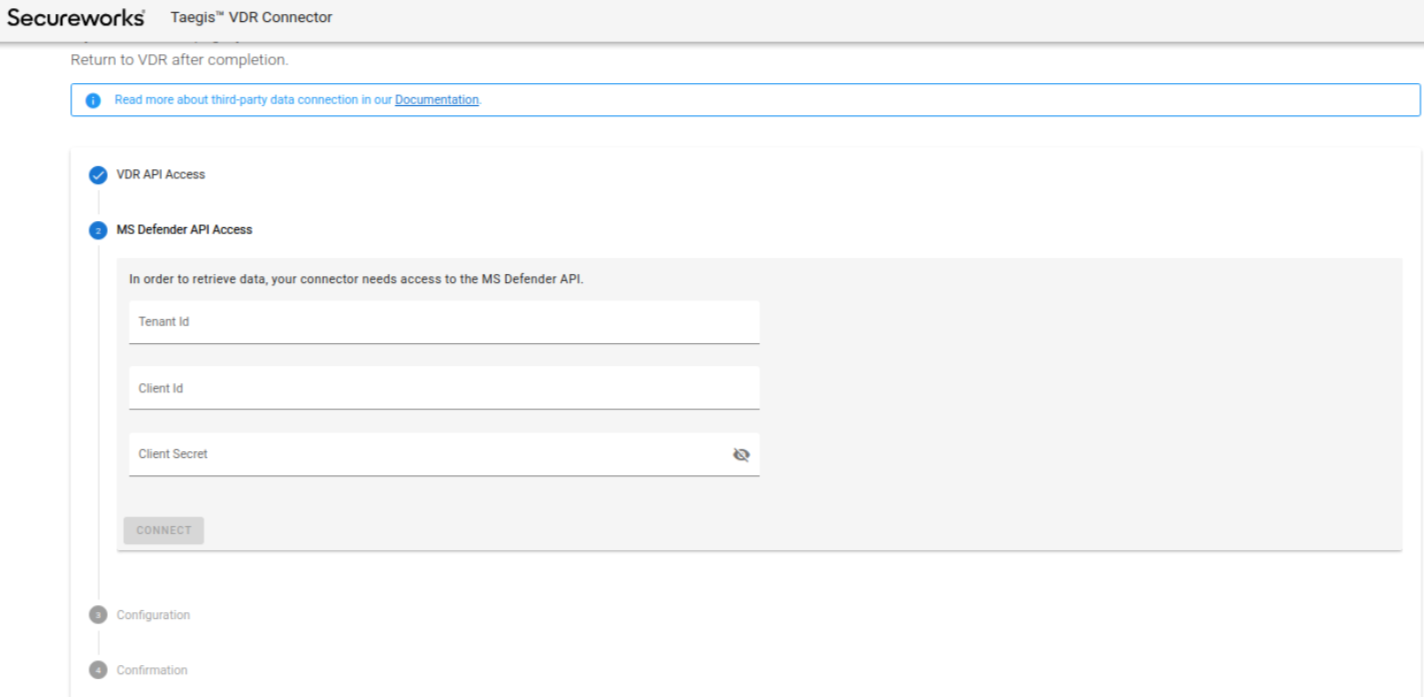This screenshot has width=1424, height=697.
Task: Click the VDR API Access checkmark icon
Action: pos(98,175)
